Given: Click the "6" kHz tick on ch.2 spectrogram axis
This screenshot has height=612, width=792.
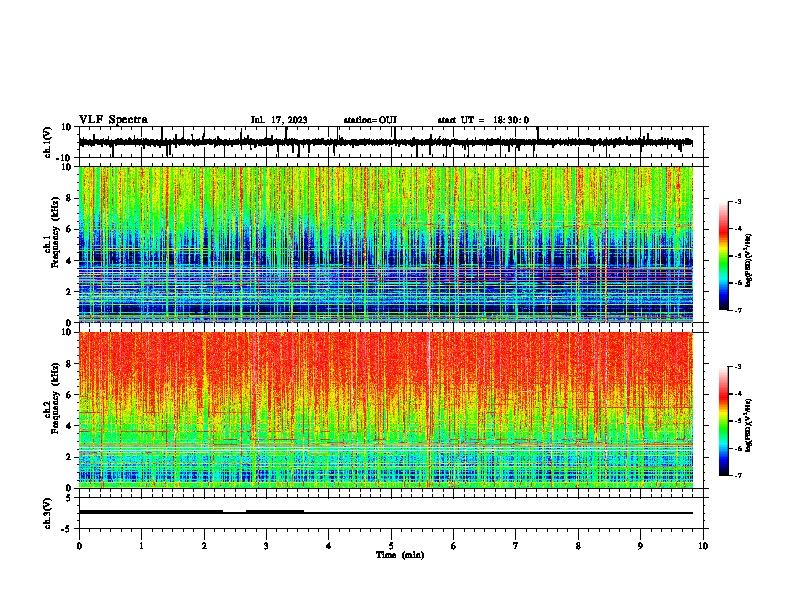Looking at the screenshot, I should pos(70,394).
